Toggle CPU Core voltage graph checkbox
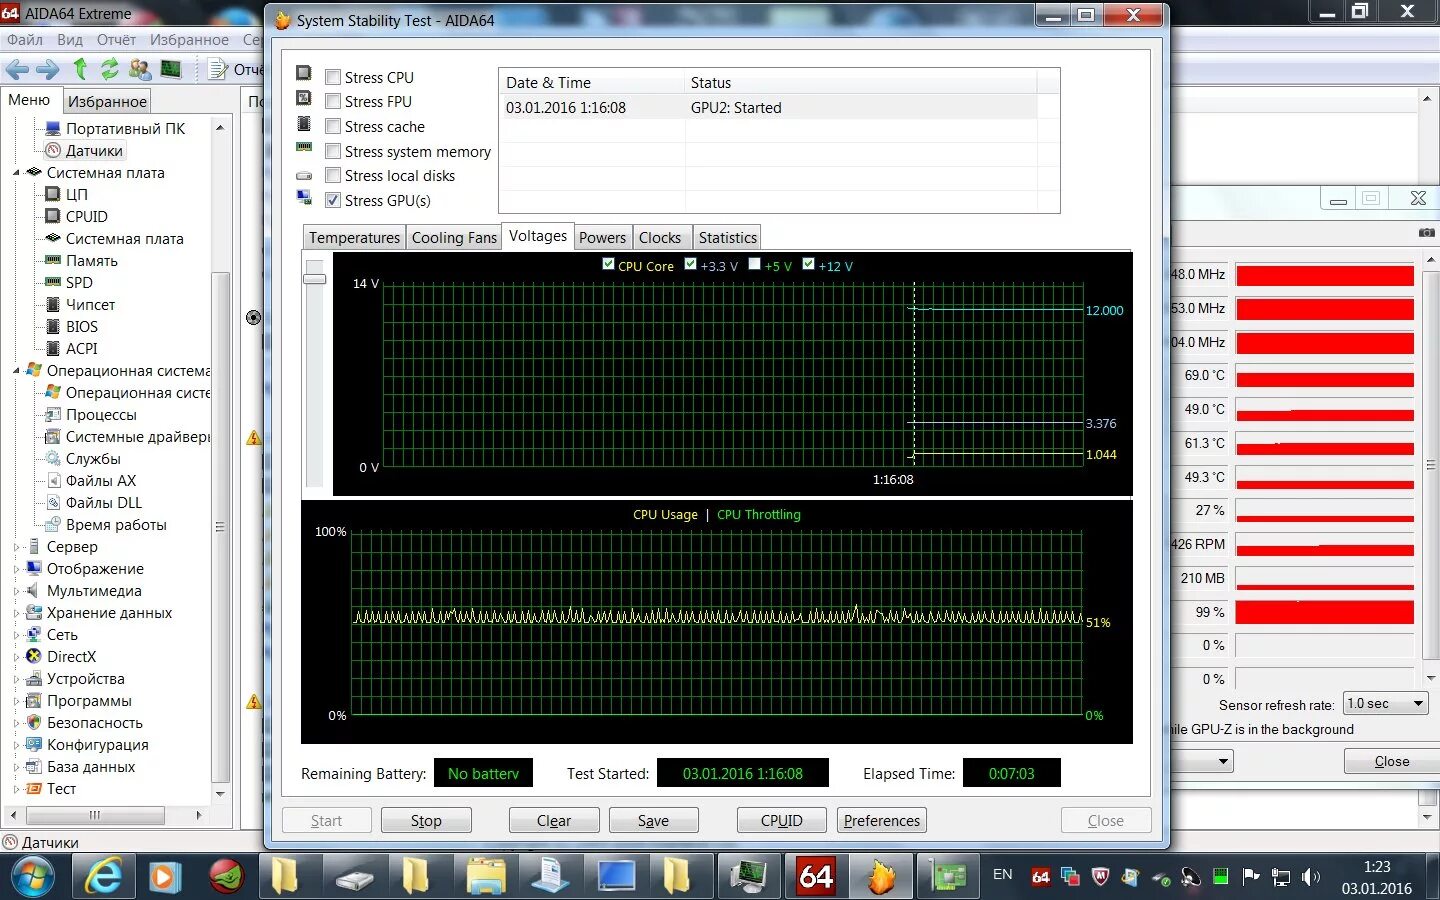 (x=608, y=264)
